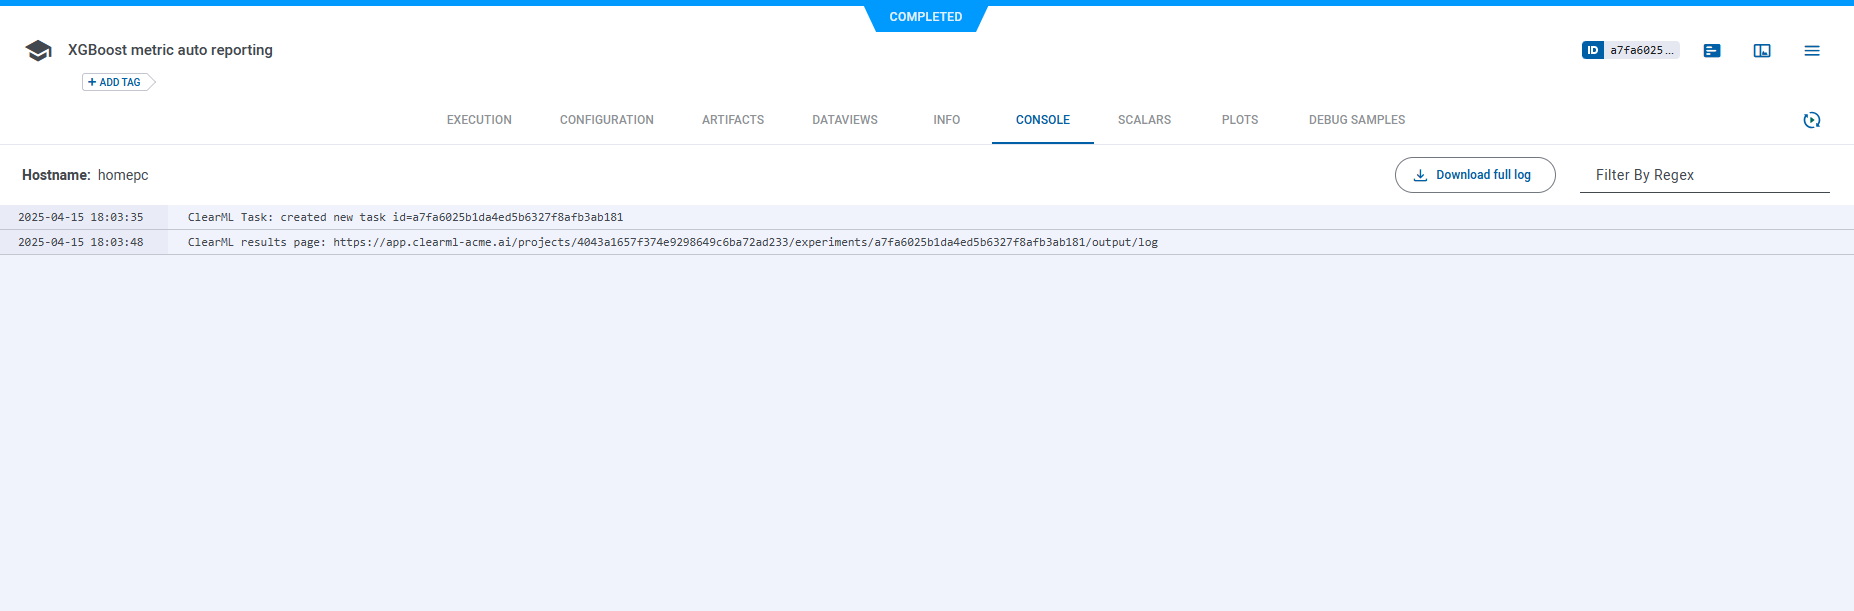Switch to the PLOTS tab
The width and height of the screenshot is (1854, 611).
tap(1239, 120)
